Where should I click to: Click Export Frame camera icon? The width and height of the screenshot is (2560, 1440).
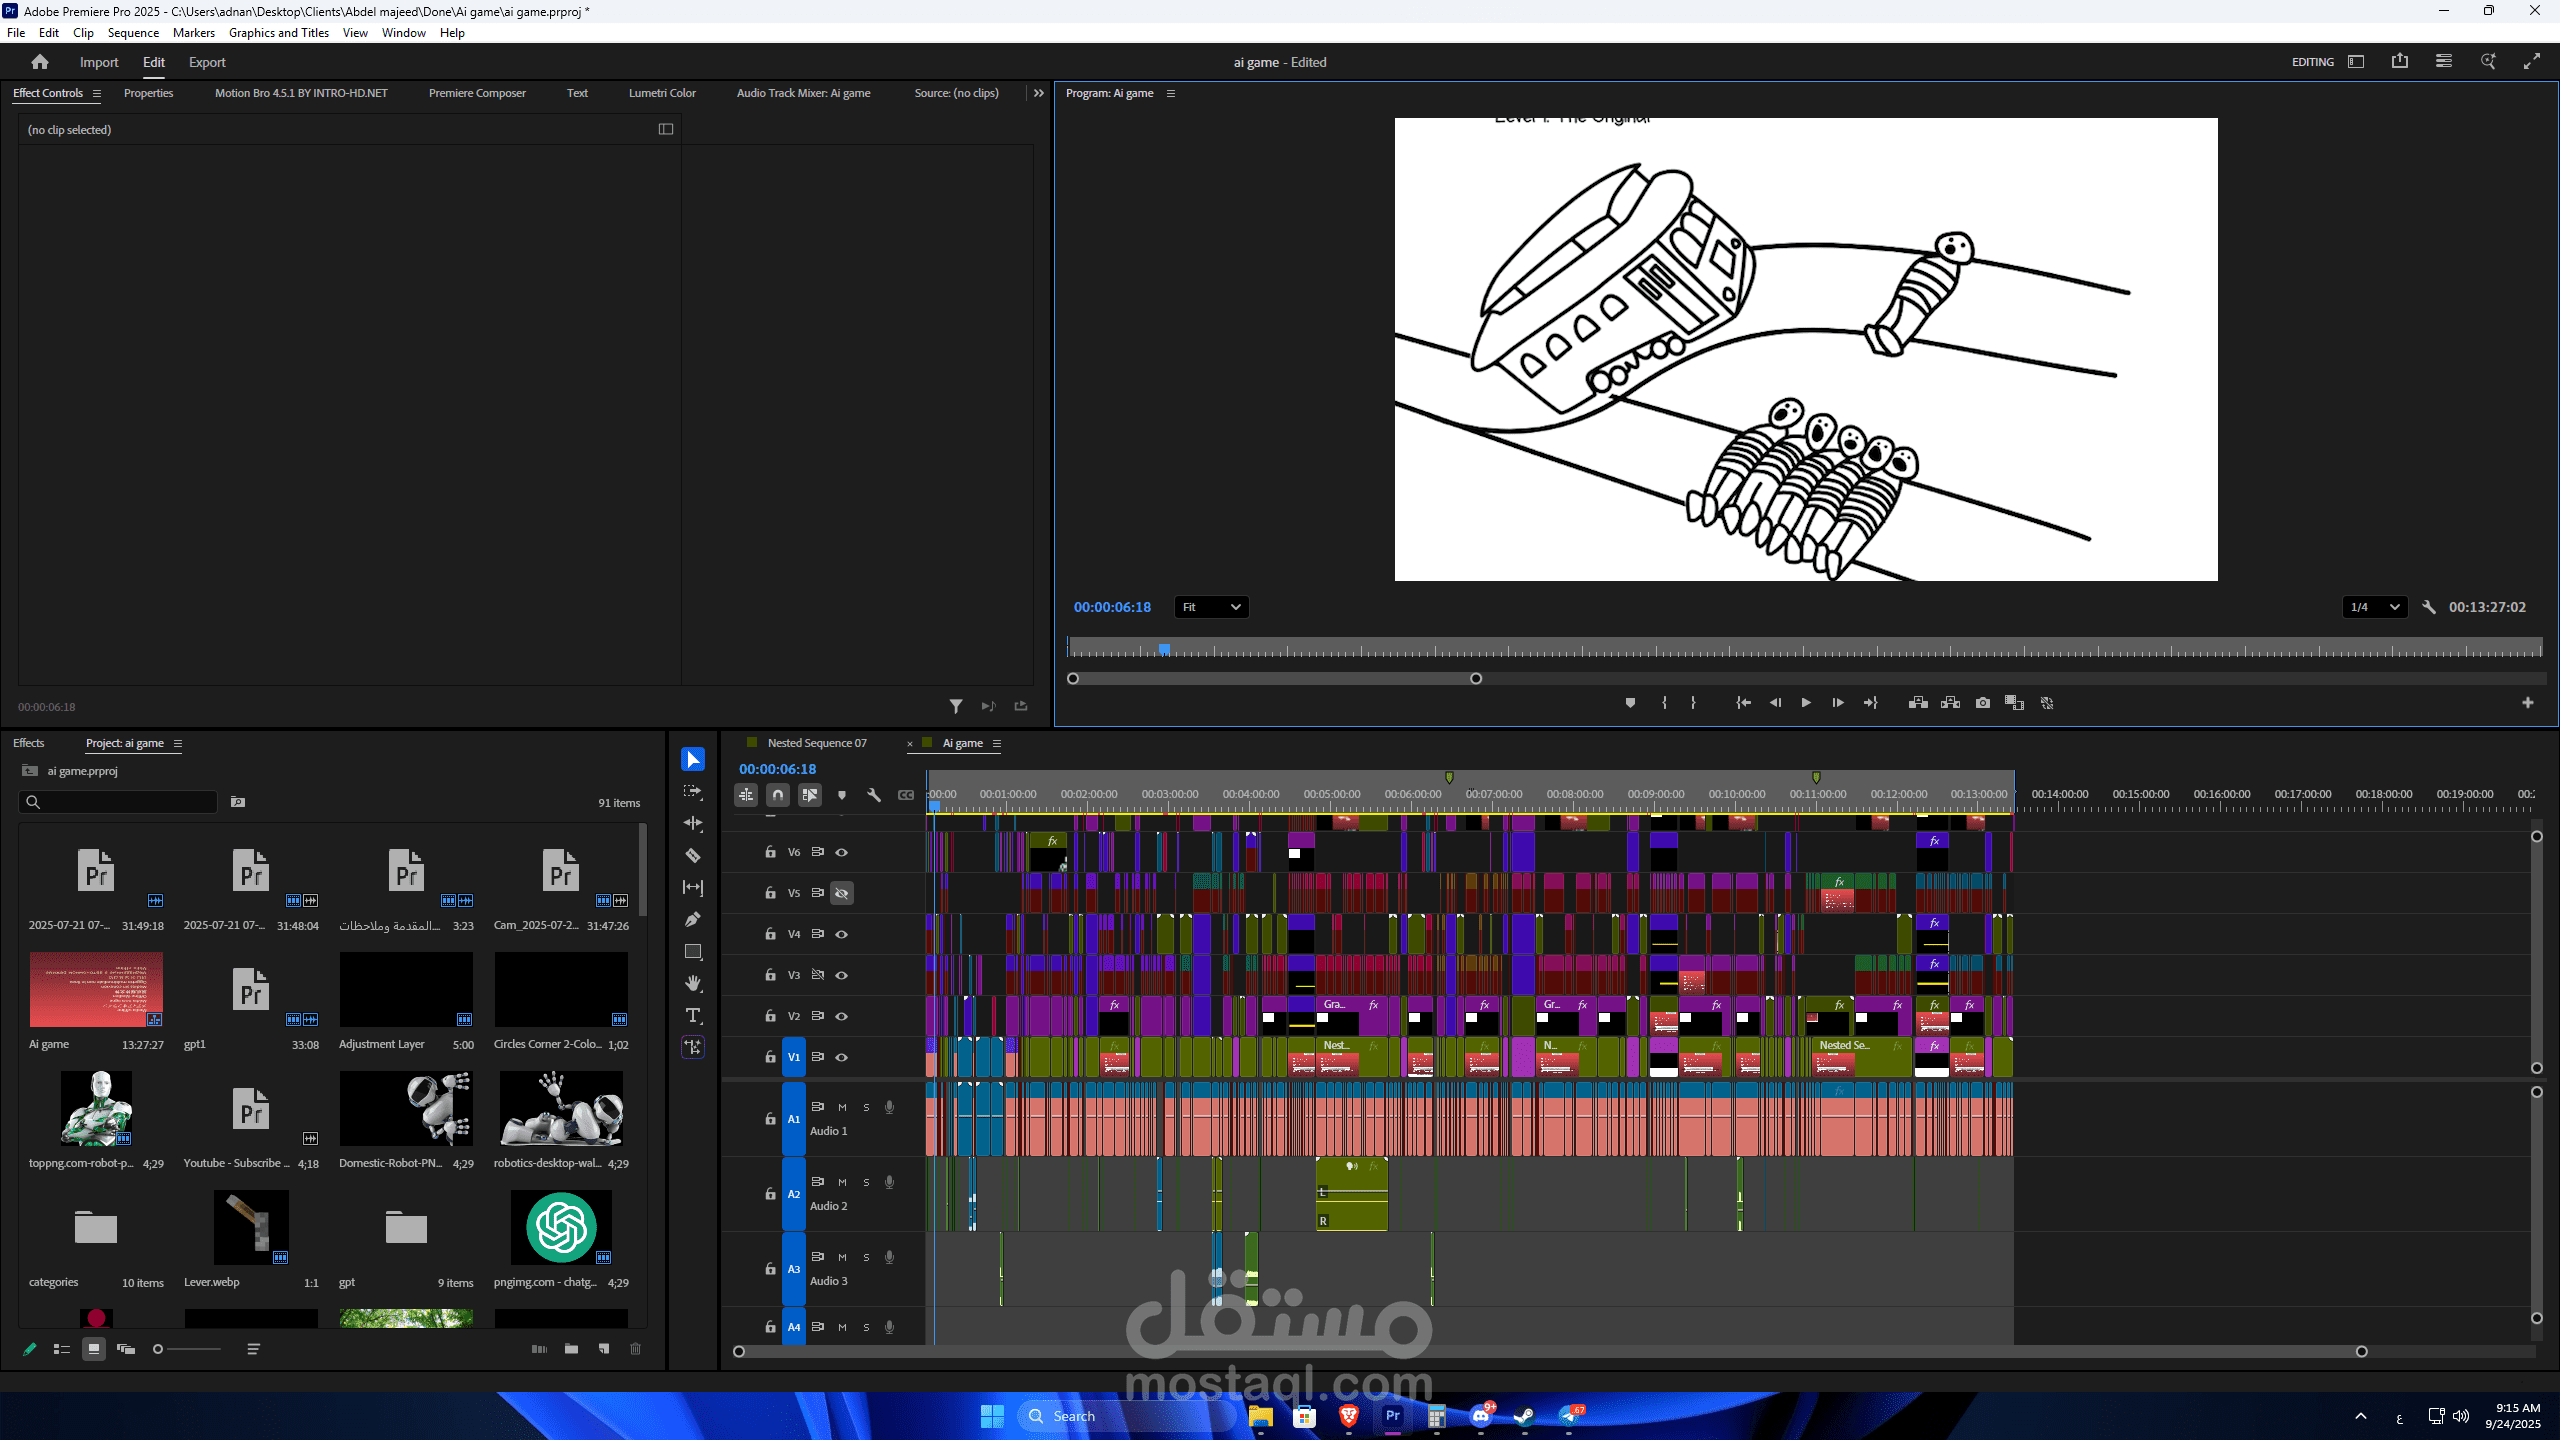pos(1982,703)
